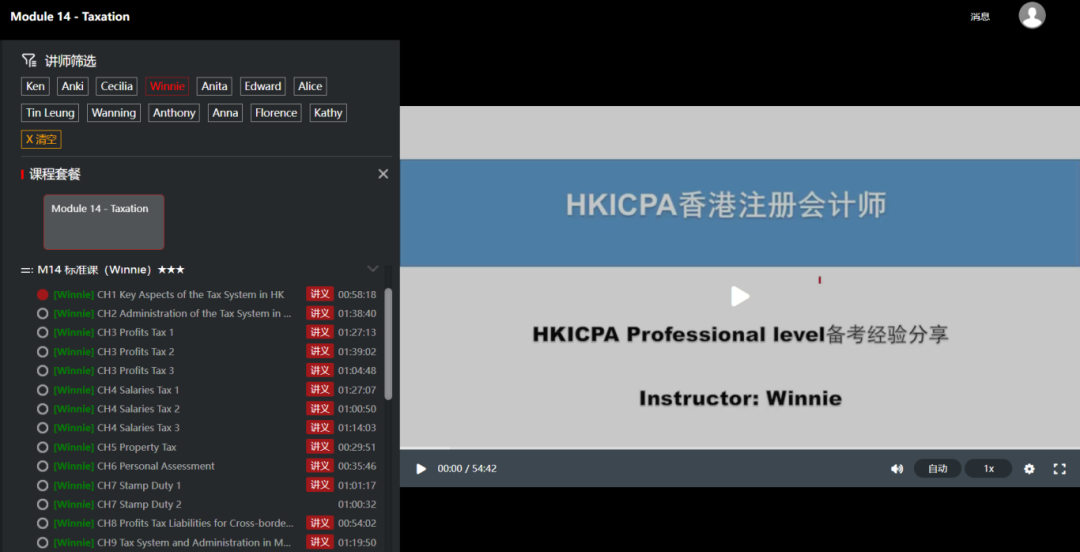Image resolution: width=1080 pixels, height=552 pixels.
Task: Filter by instructor Anthony
Action: click(174, 113)
